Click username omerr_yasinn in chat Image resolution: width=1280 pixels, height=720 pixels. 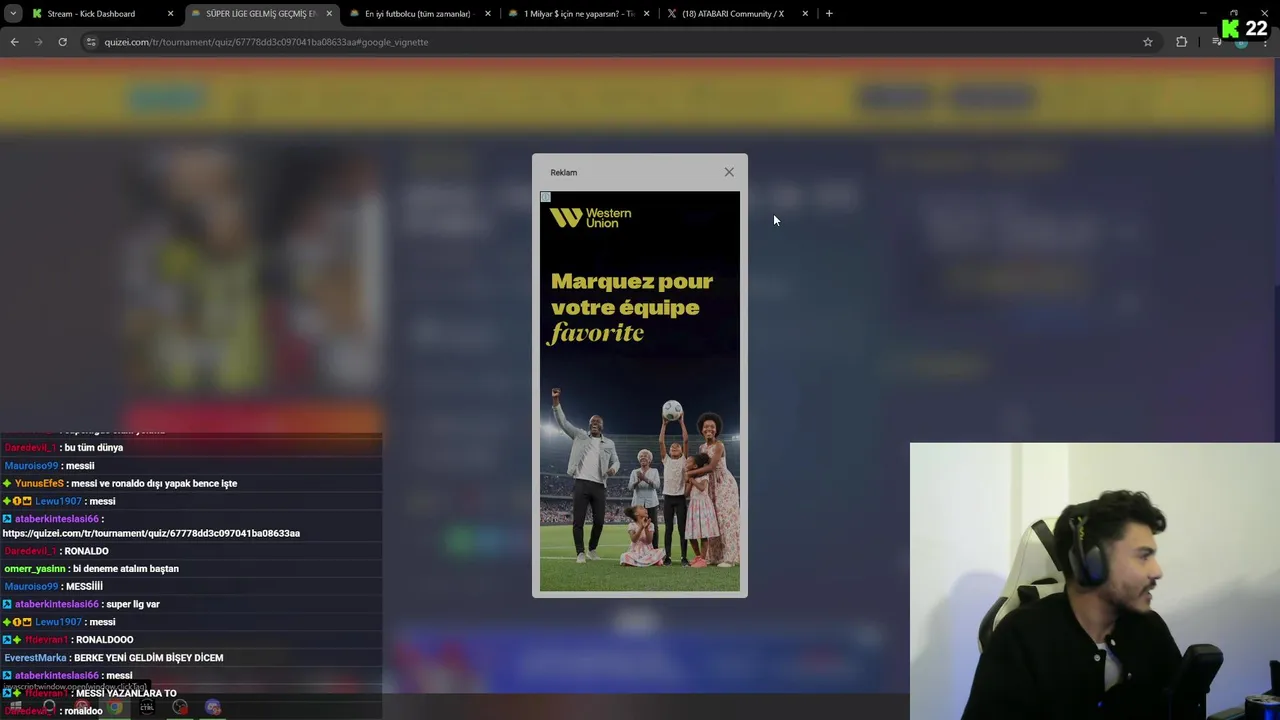[35, 569]
